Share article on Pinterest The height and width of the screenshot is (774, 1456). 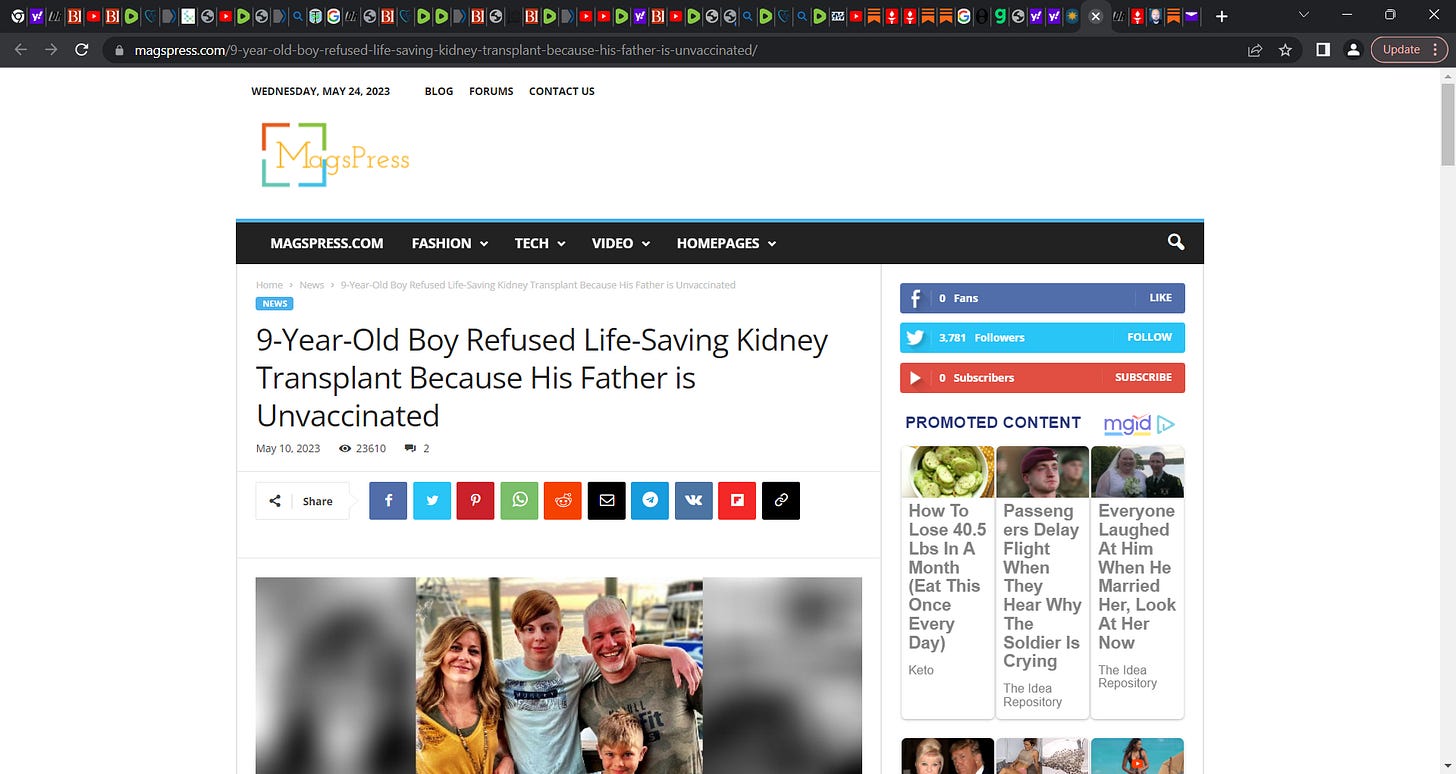pyautogui.click(x=476, y=500)
